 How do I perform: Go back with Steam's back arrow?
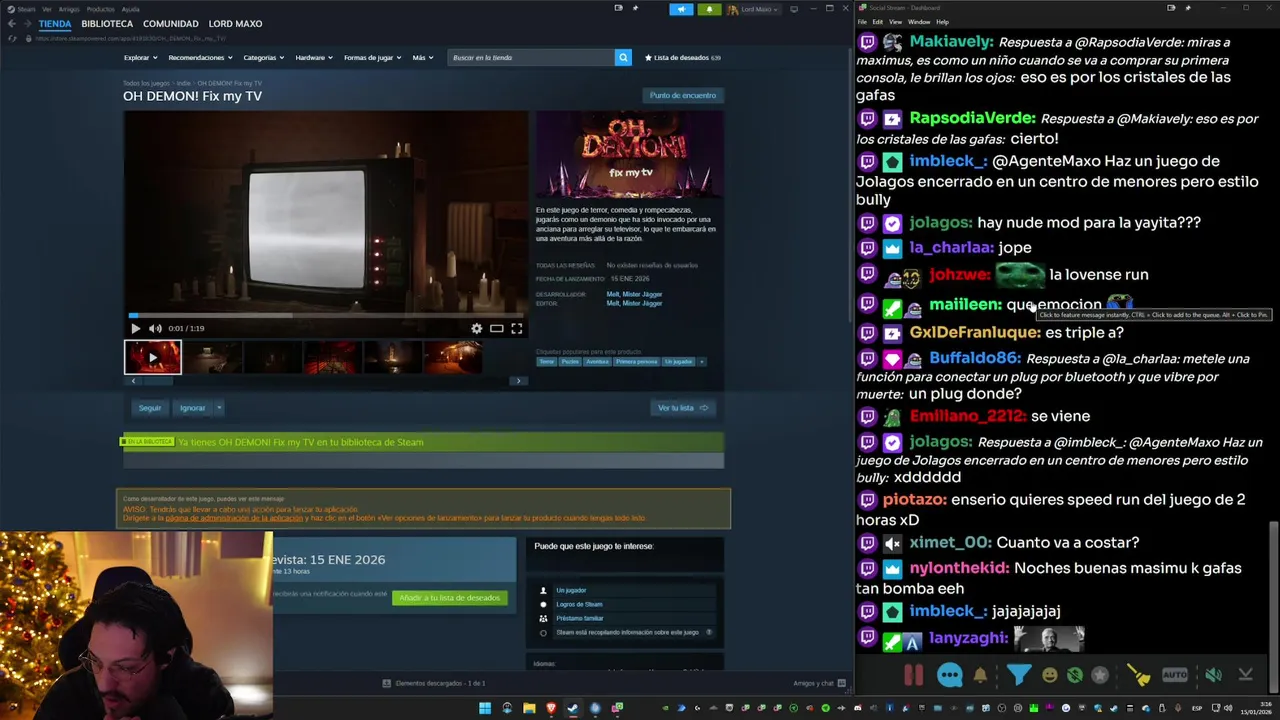pyautogui.click(x=11, y=23)
